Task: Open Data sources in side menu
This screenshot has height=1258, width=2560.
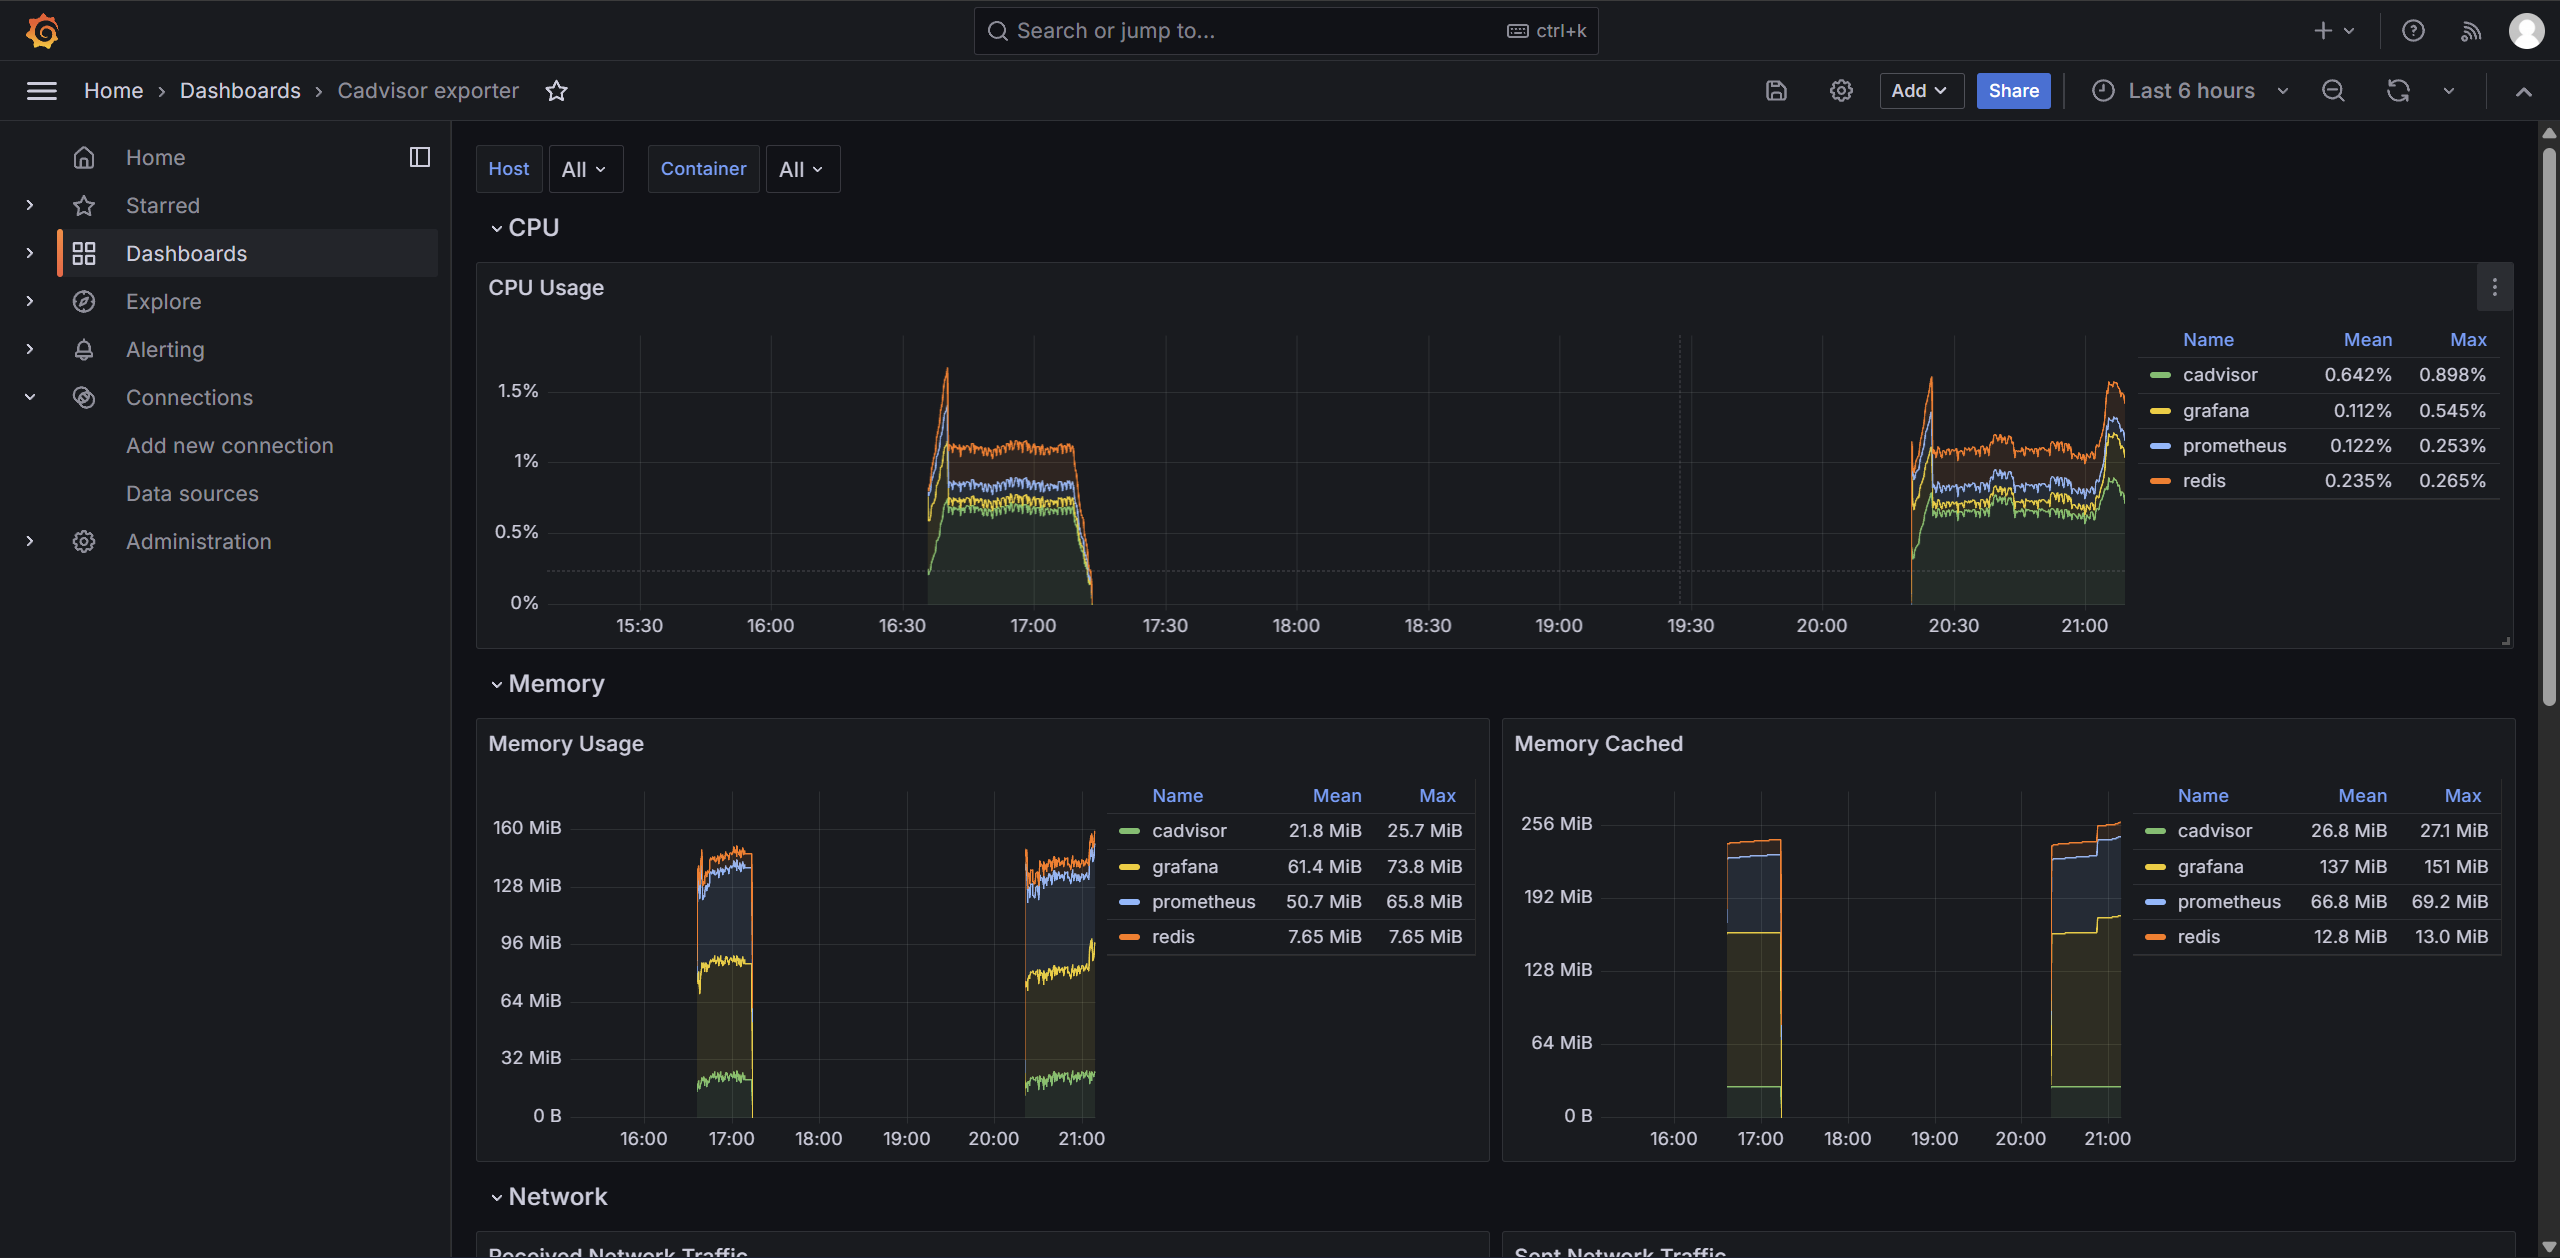Action: 192,493
